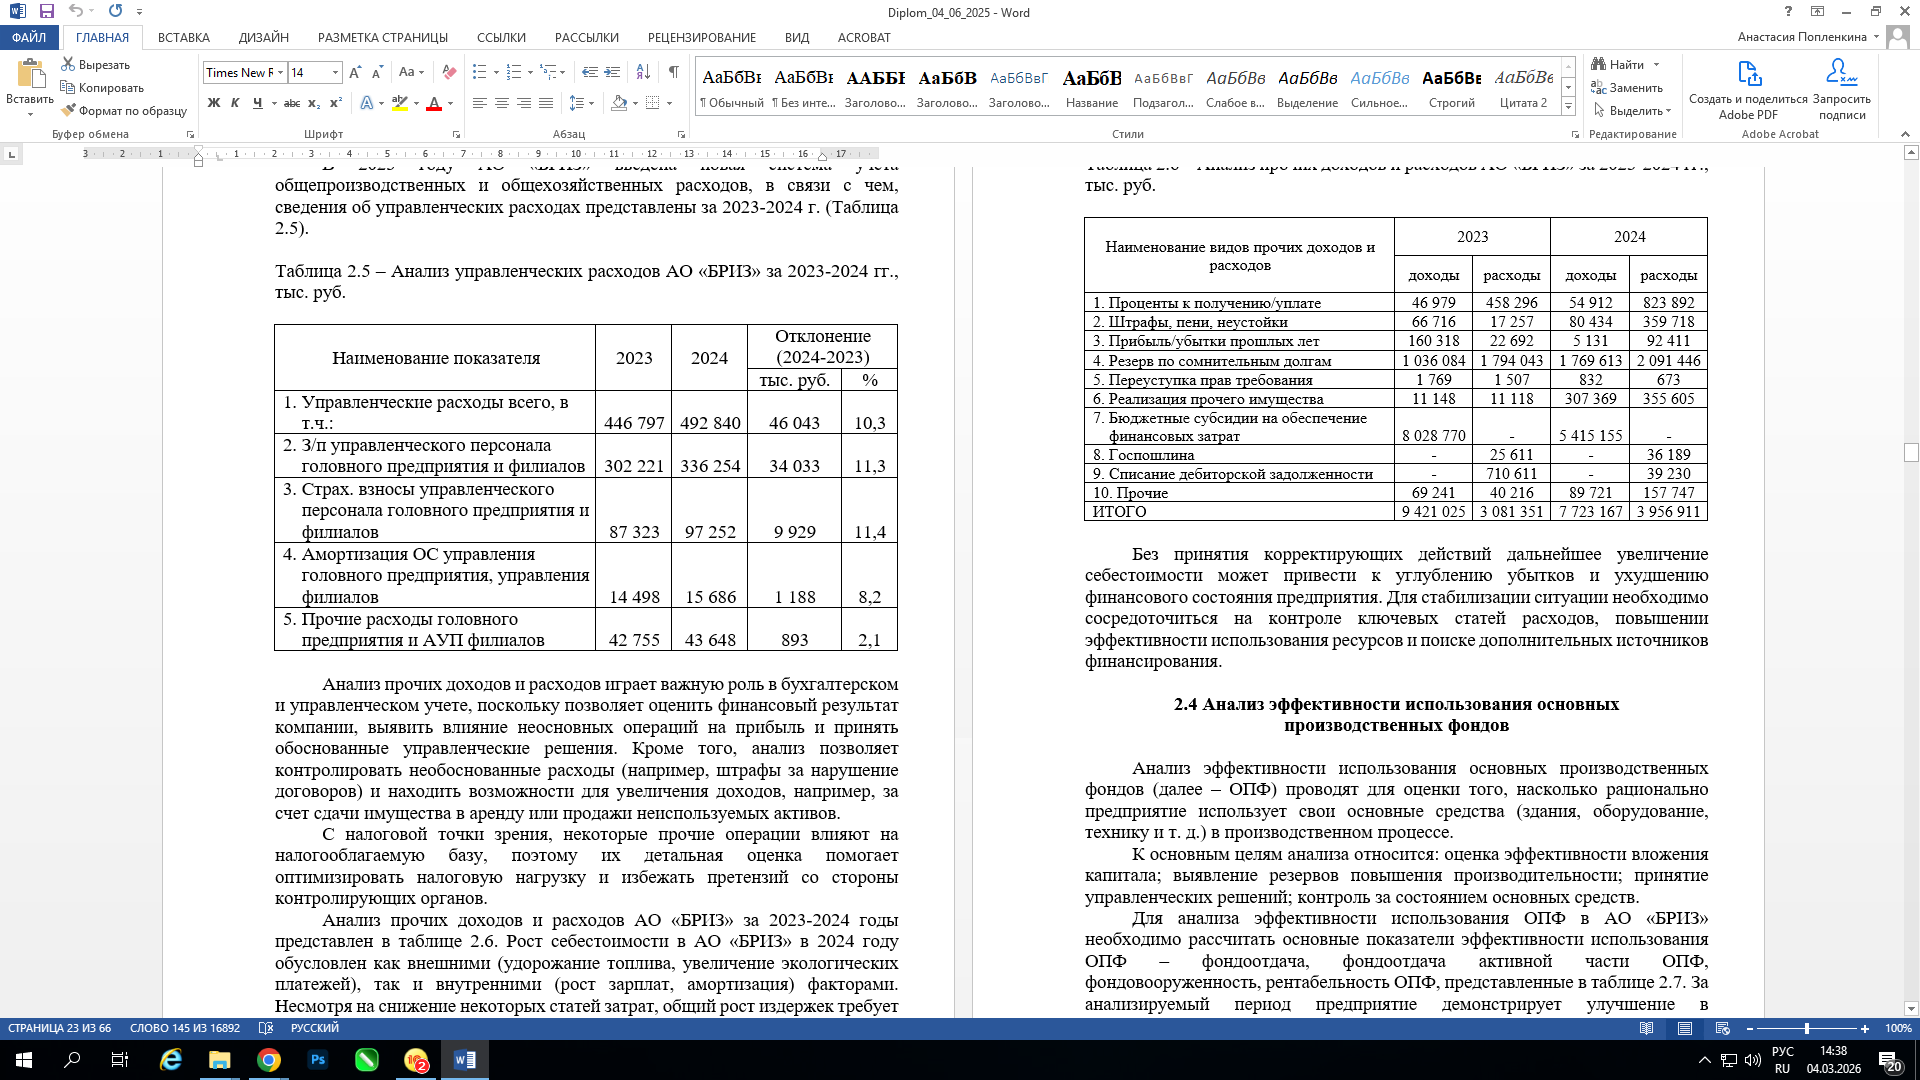
Task: Switch to the РЕЦЕНЗИРОВАНИЕ tab
Action: click(x=701, y=37)
